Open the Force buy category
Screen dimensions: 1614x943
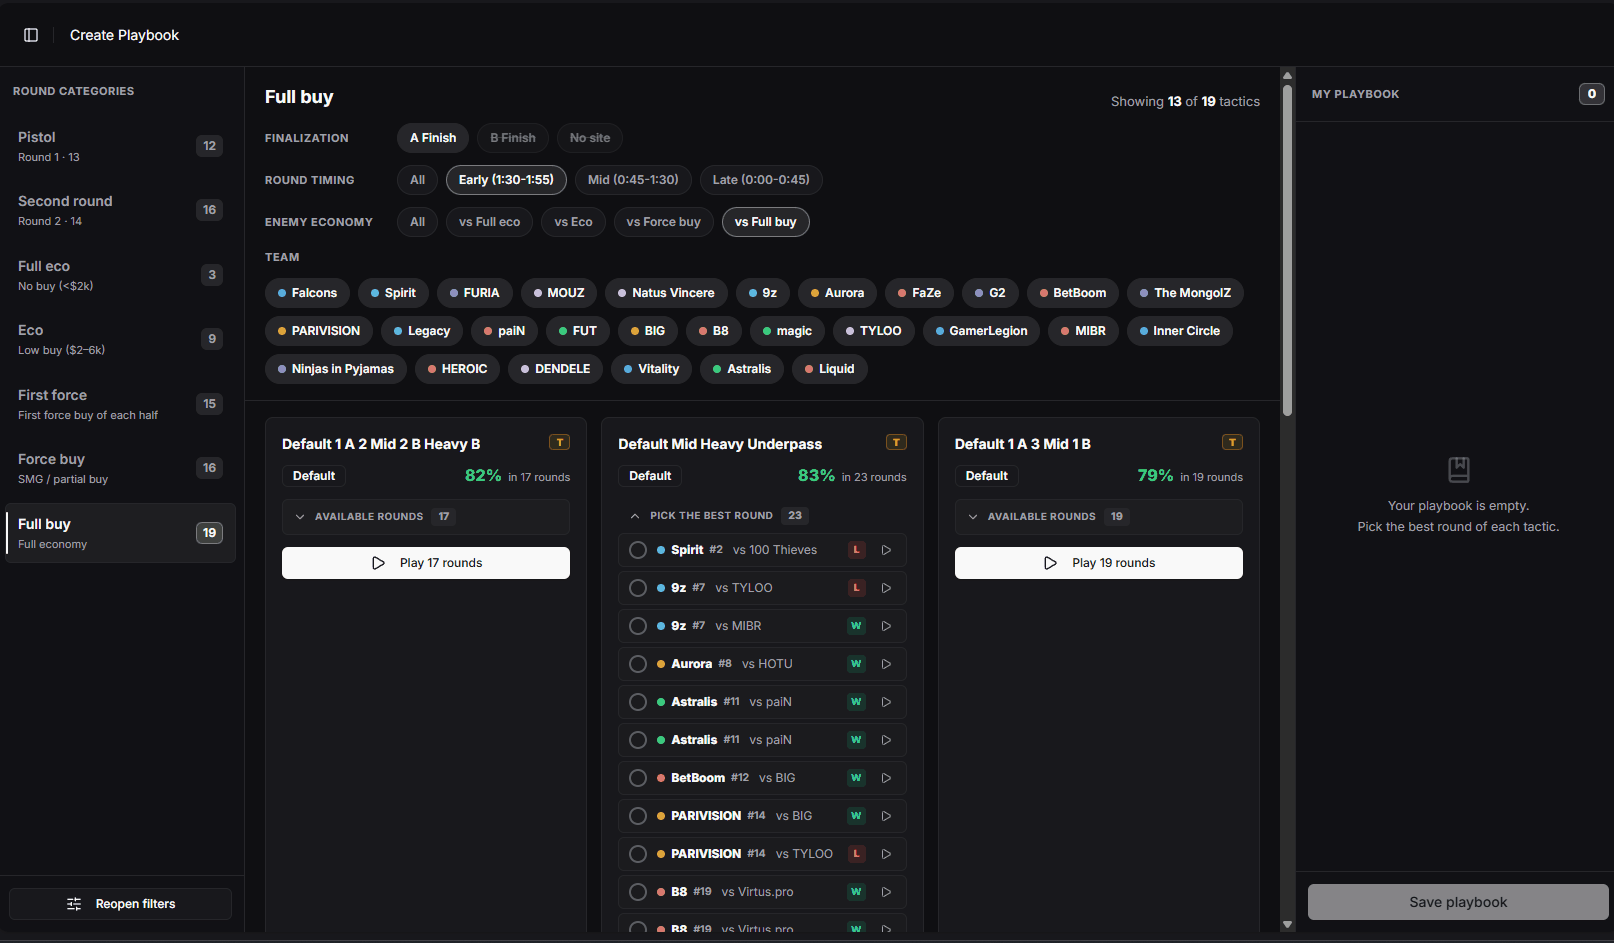(121, 468)
